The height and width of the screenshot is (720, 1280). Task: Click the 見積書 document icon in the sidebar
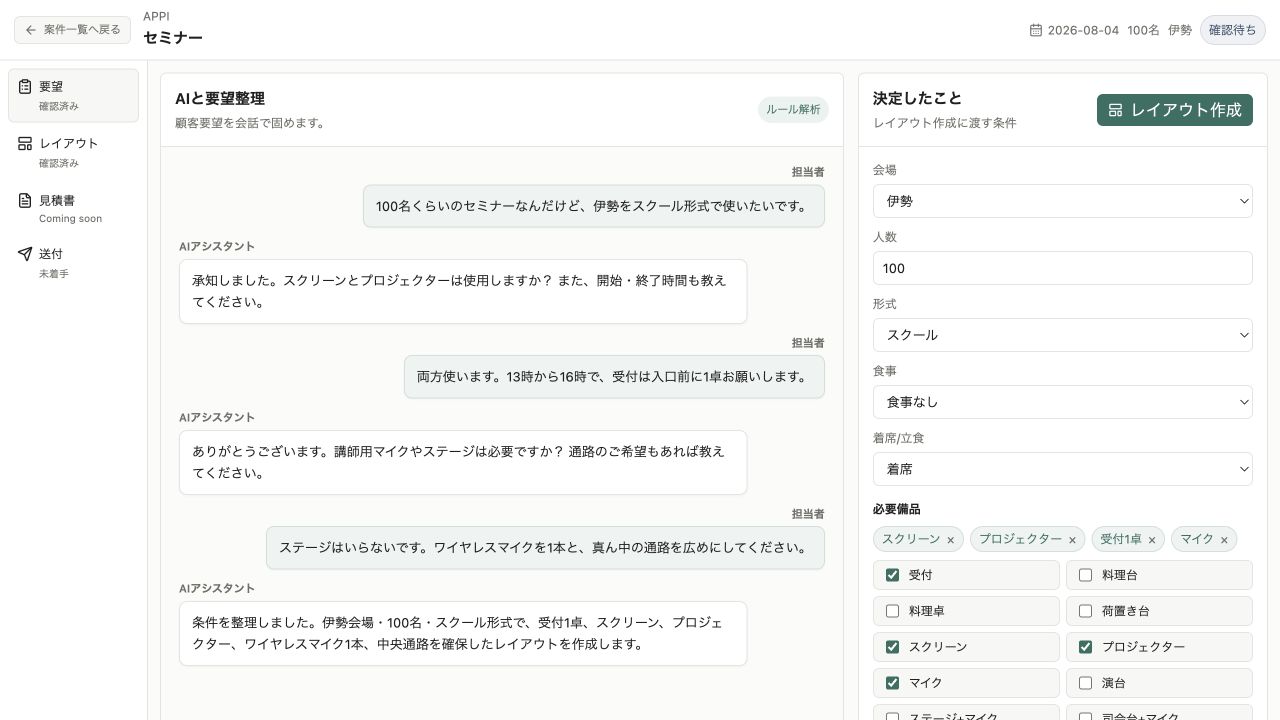(x=25, y=201)
